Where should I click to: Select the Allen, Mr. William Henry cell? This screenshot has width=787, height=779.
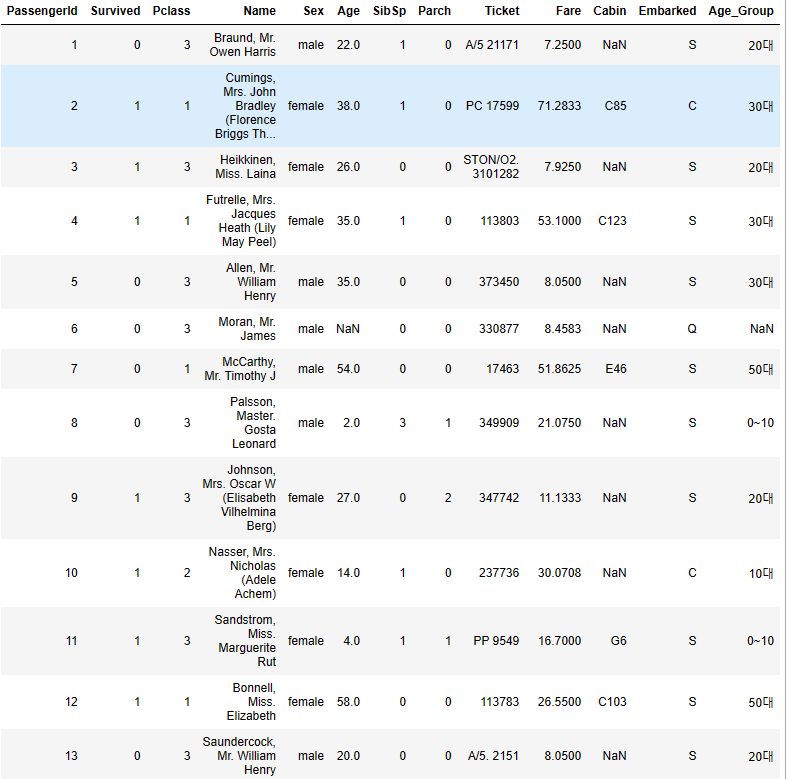point(250,282)
